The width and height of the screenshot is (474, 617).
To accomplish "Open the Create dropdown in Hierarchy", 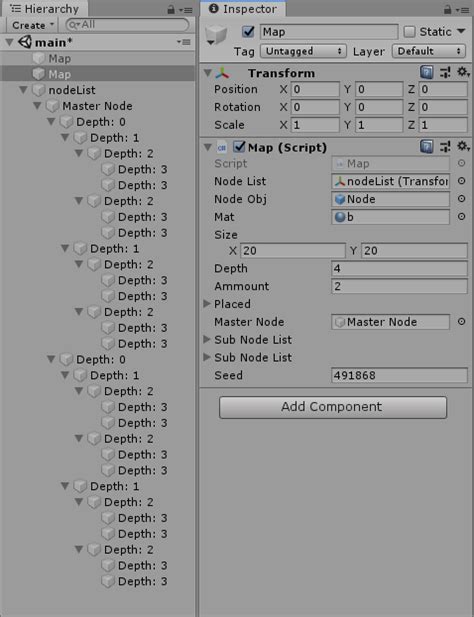I will click(x=33, y=25).
